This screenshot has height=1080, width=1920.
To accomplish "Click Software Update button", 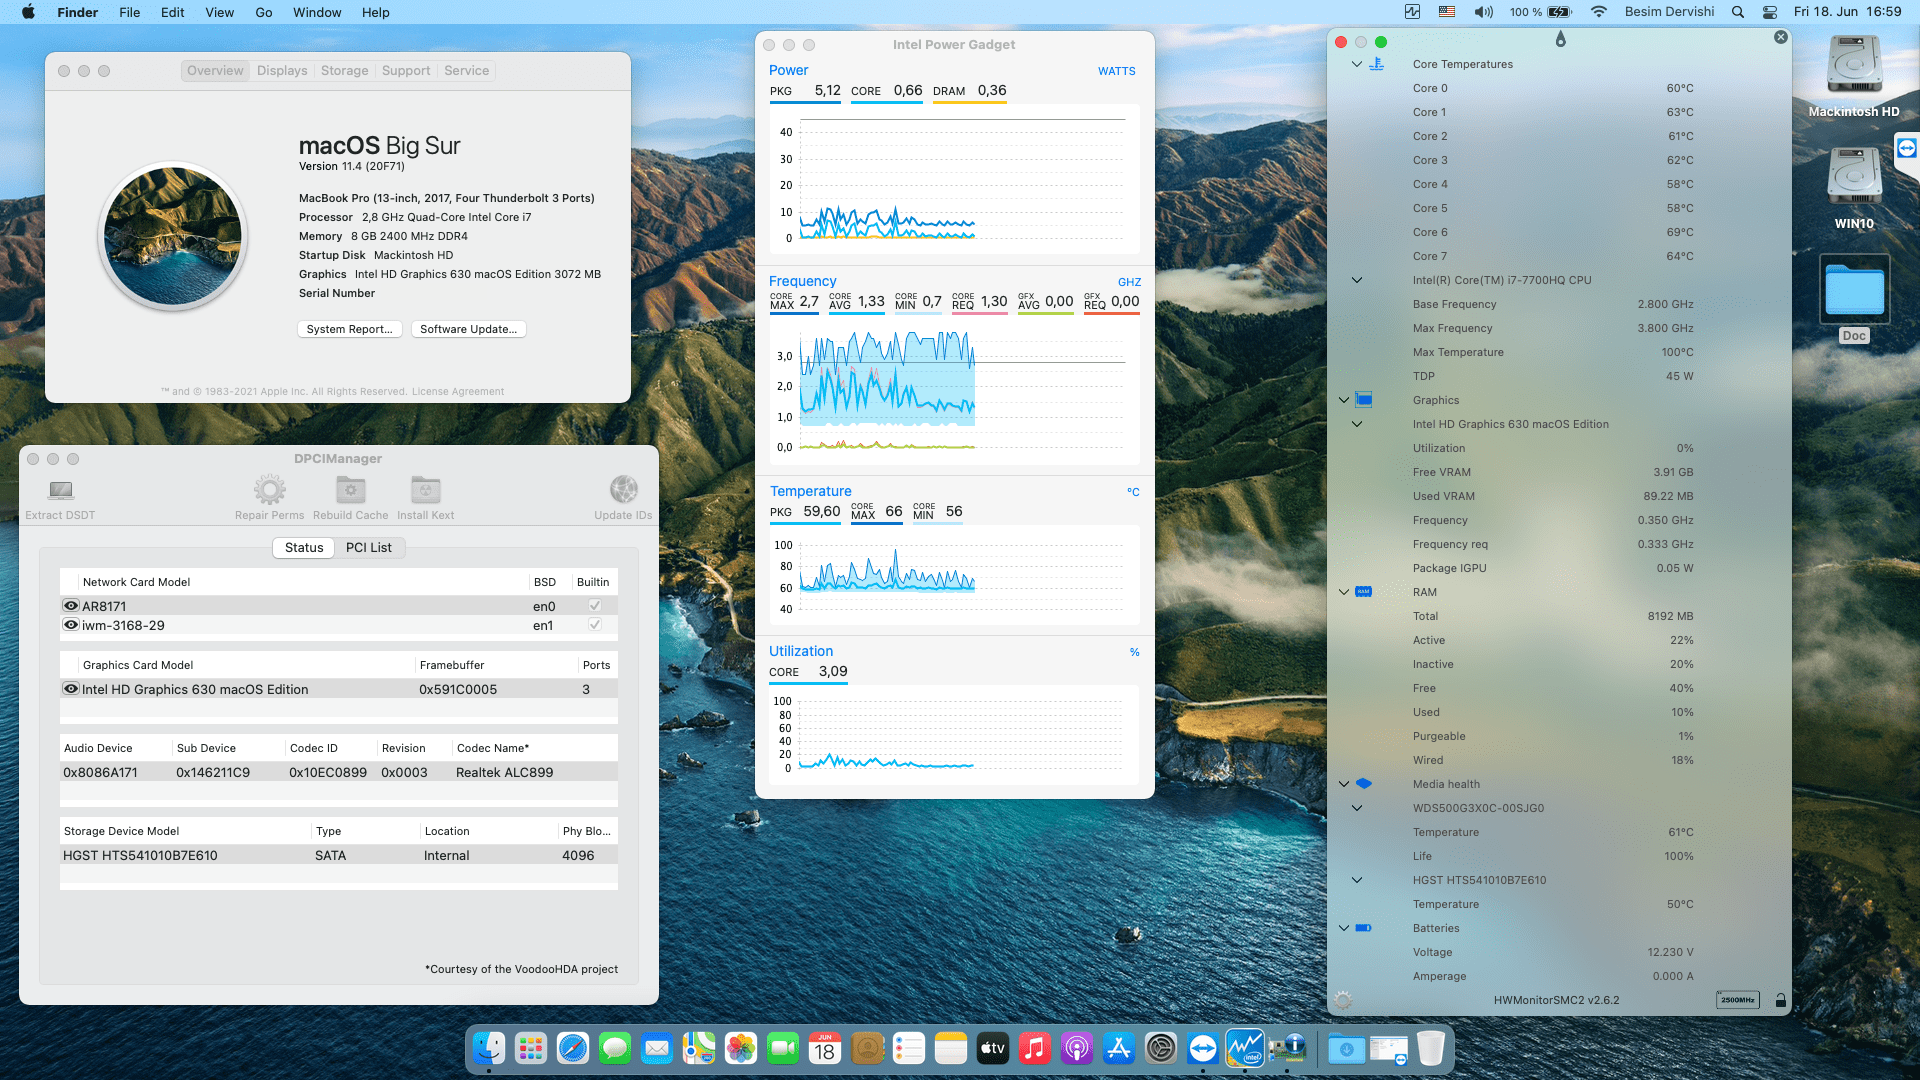I will 468,329.
